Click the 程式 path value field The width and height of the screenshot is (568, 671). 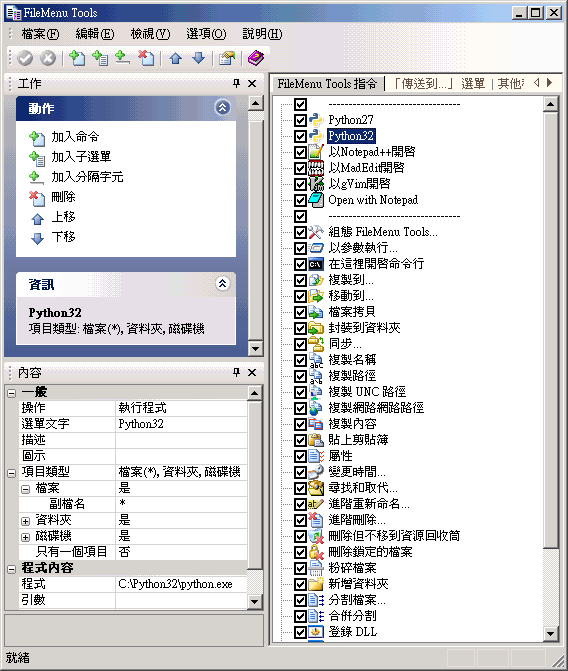181,585
